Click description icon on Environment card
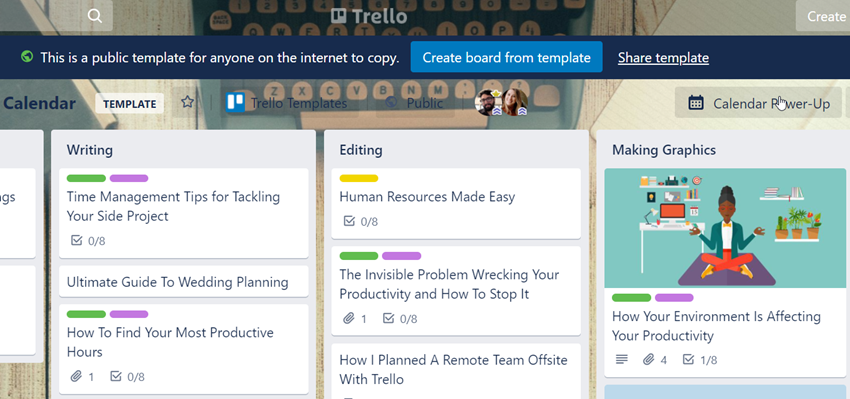The image size is (850, 399). pyautogui.click(x=622, y=359)
